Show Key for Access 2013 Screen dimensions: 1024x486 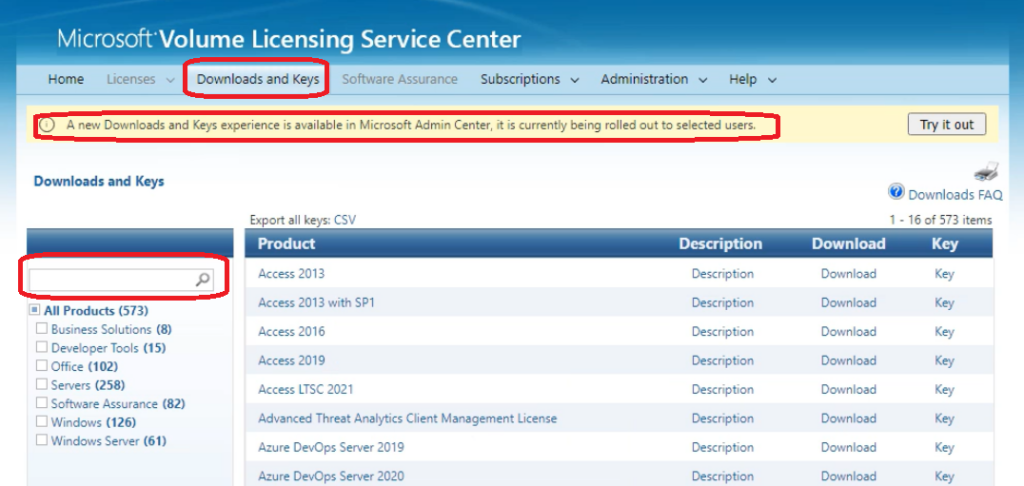944,274
